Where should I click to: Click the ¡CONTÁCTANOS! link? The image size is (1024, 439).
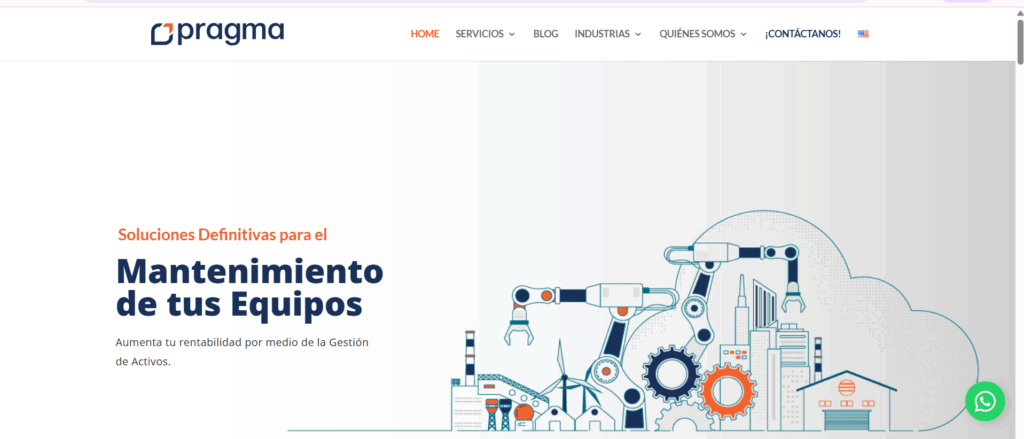[803, 34]
